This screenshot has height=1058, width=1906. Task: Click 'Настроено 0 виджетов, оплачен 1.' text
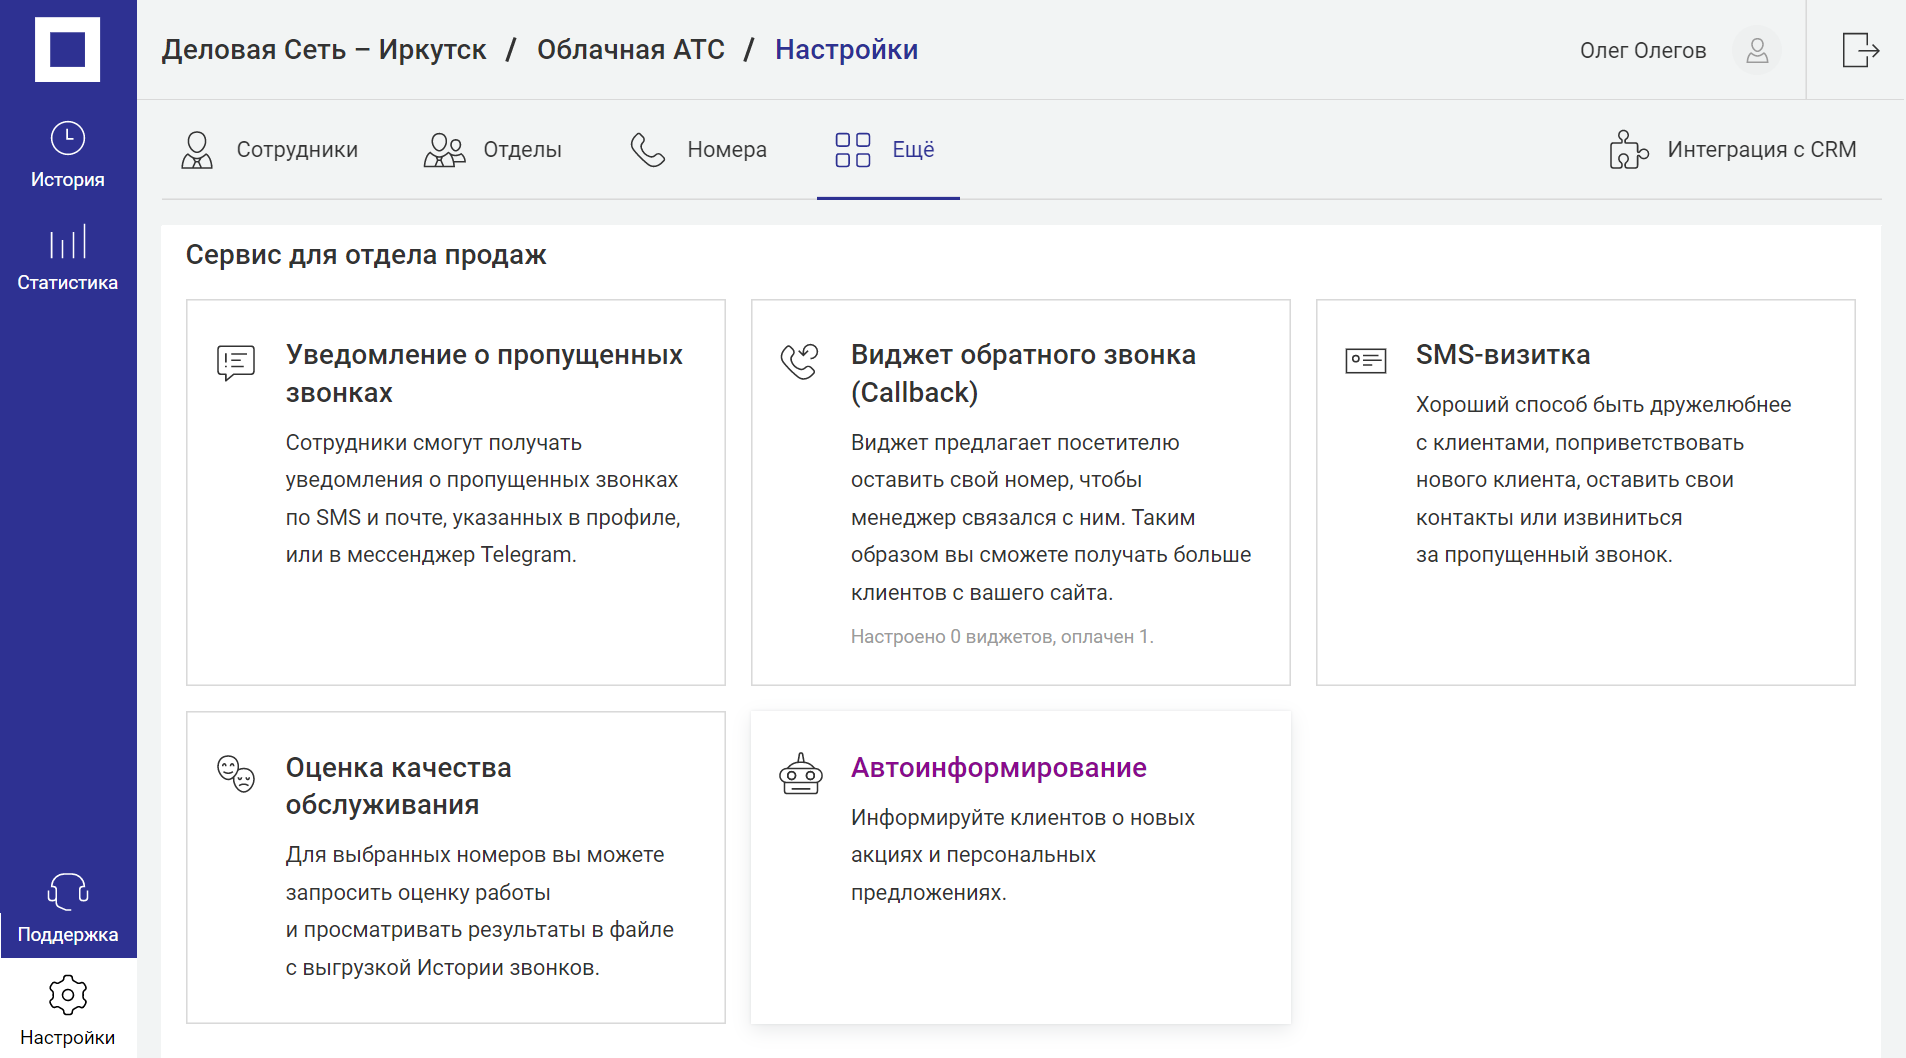(x=1002, y=637)
